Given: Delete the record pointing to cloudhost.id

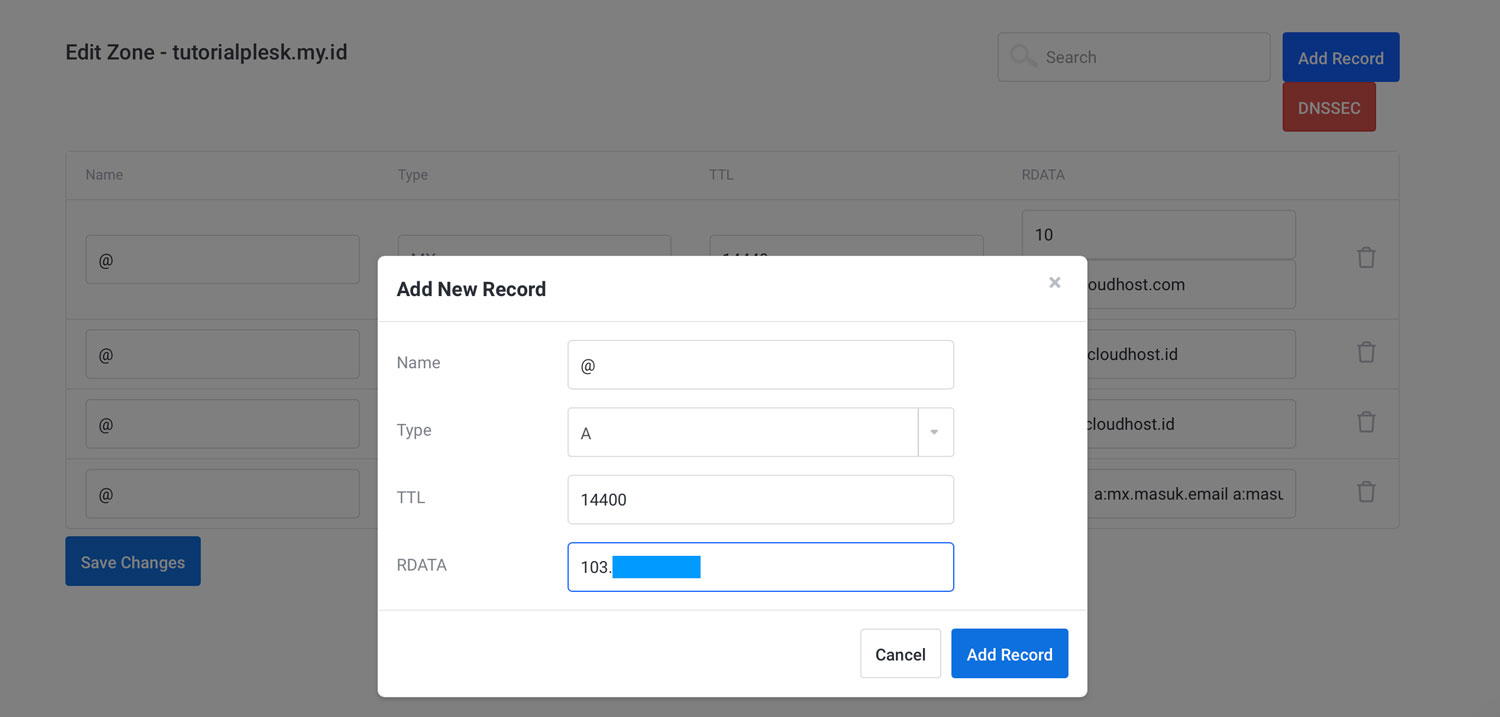Looking at the screenshot, I should pyautogui.click(x=1366, y=352).
